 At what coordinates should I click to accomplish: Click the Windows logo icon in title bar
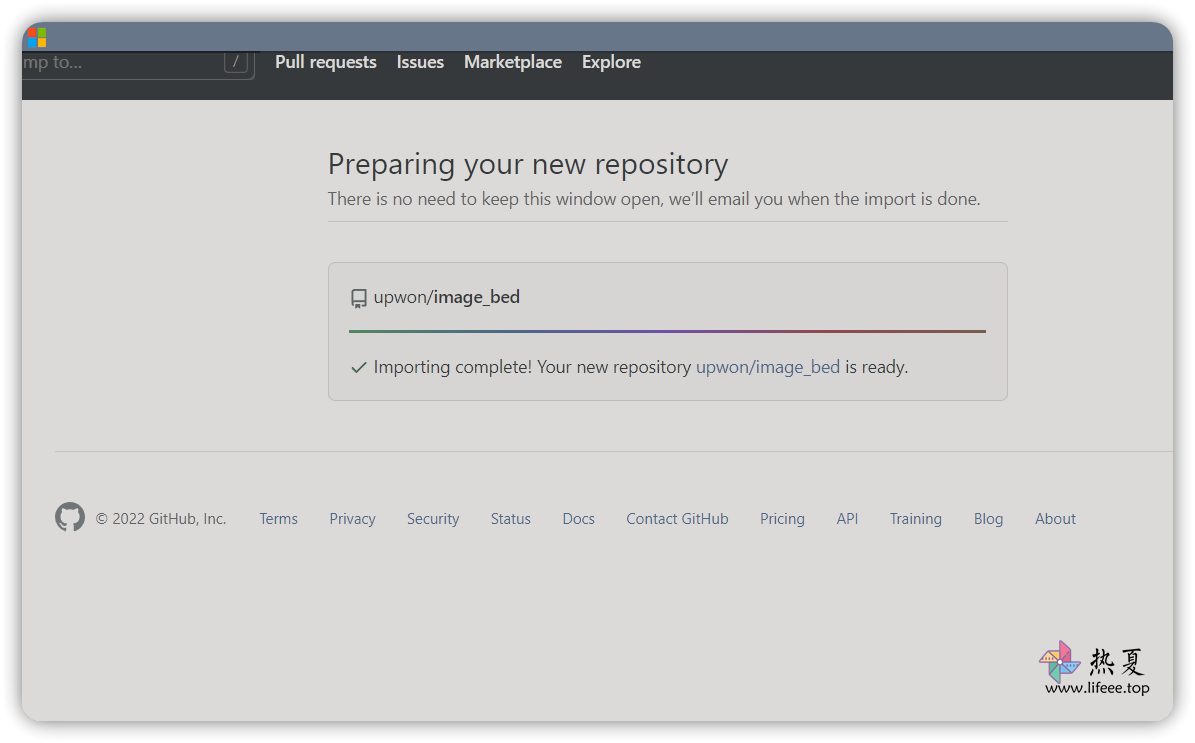pos(37,37)
